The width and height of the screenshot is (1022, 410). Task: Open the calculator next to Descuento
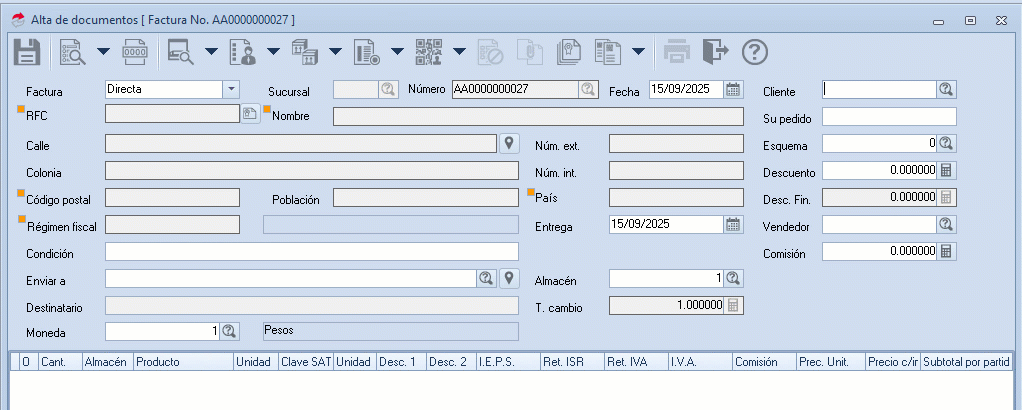pyautogui.click(x=946, y=170)
